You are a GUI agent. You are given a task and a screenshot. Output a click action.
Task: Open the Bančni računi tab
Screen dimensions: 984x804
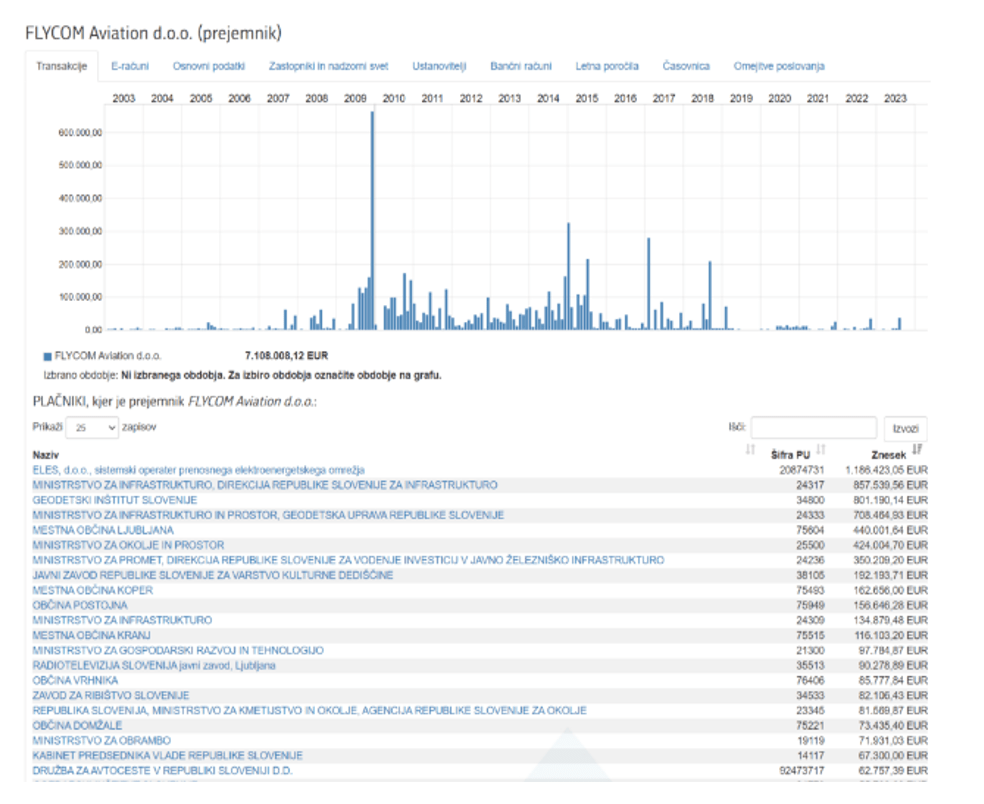point(521,66)
